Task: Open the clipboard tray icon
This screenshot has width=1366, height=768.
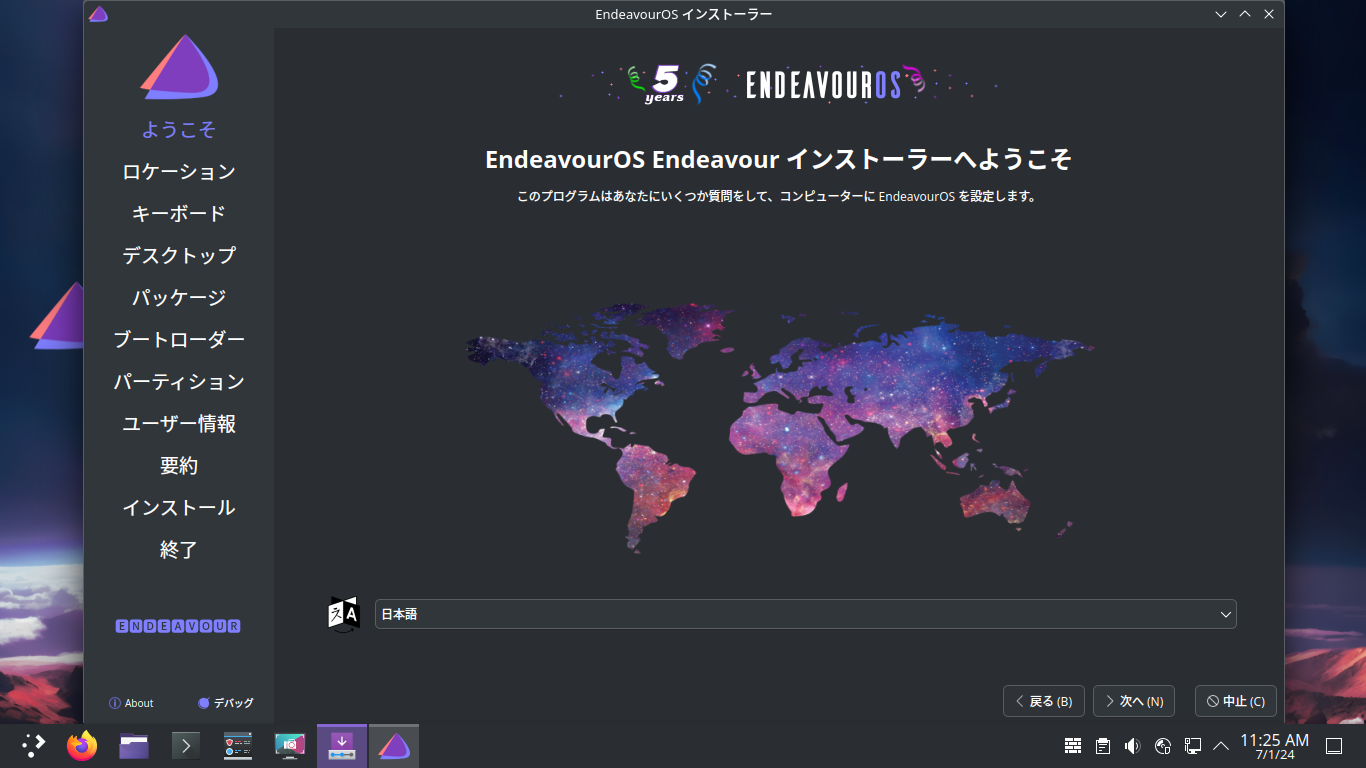Action: coord(1103,745)
